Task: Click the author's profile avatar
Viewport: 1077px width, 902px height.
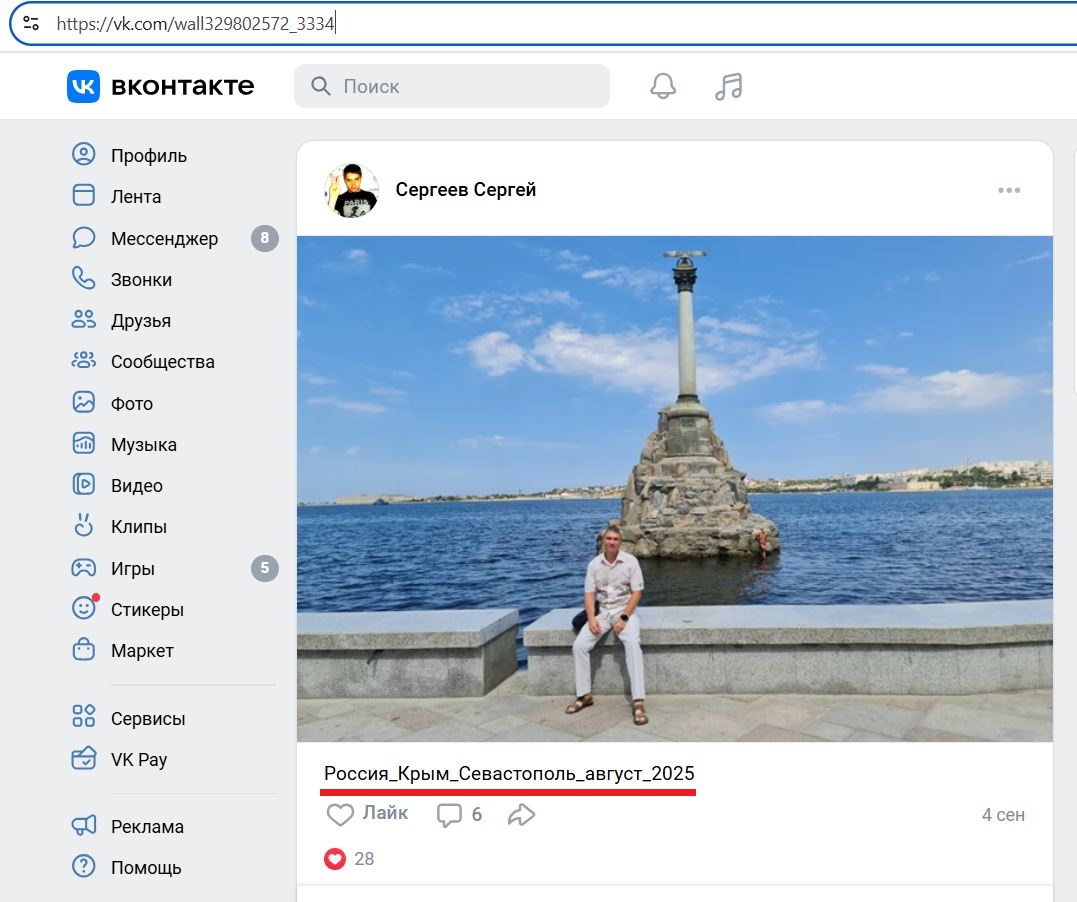Action: click(352, 190)
